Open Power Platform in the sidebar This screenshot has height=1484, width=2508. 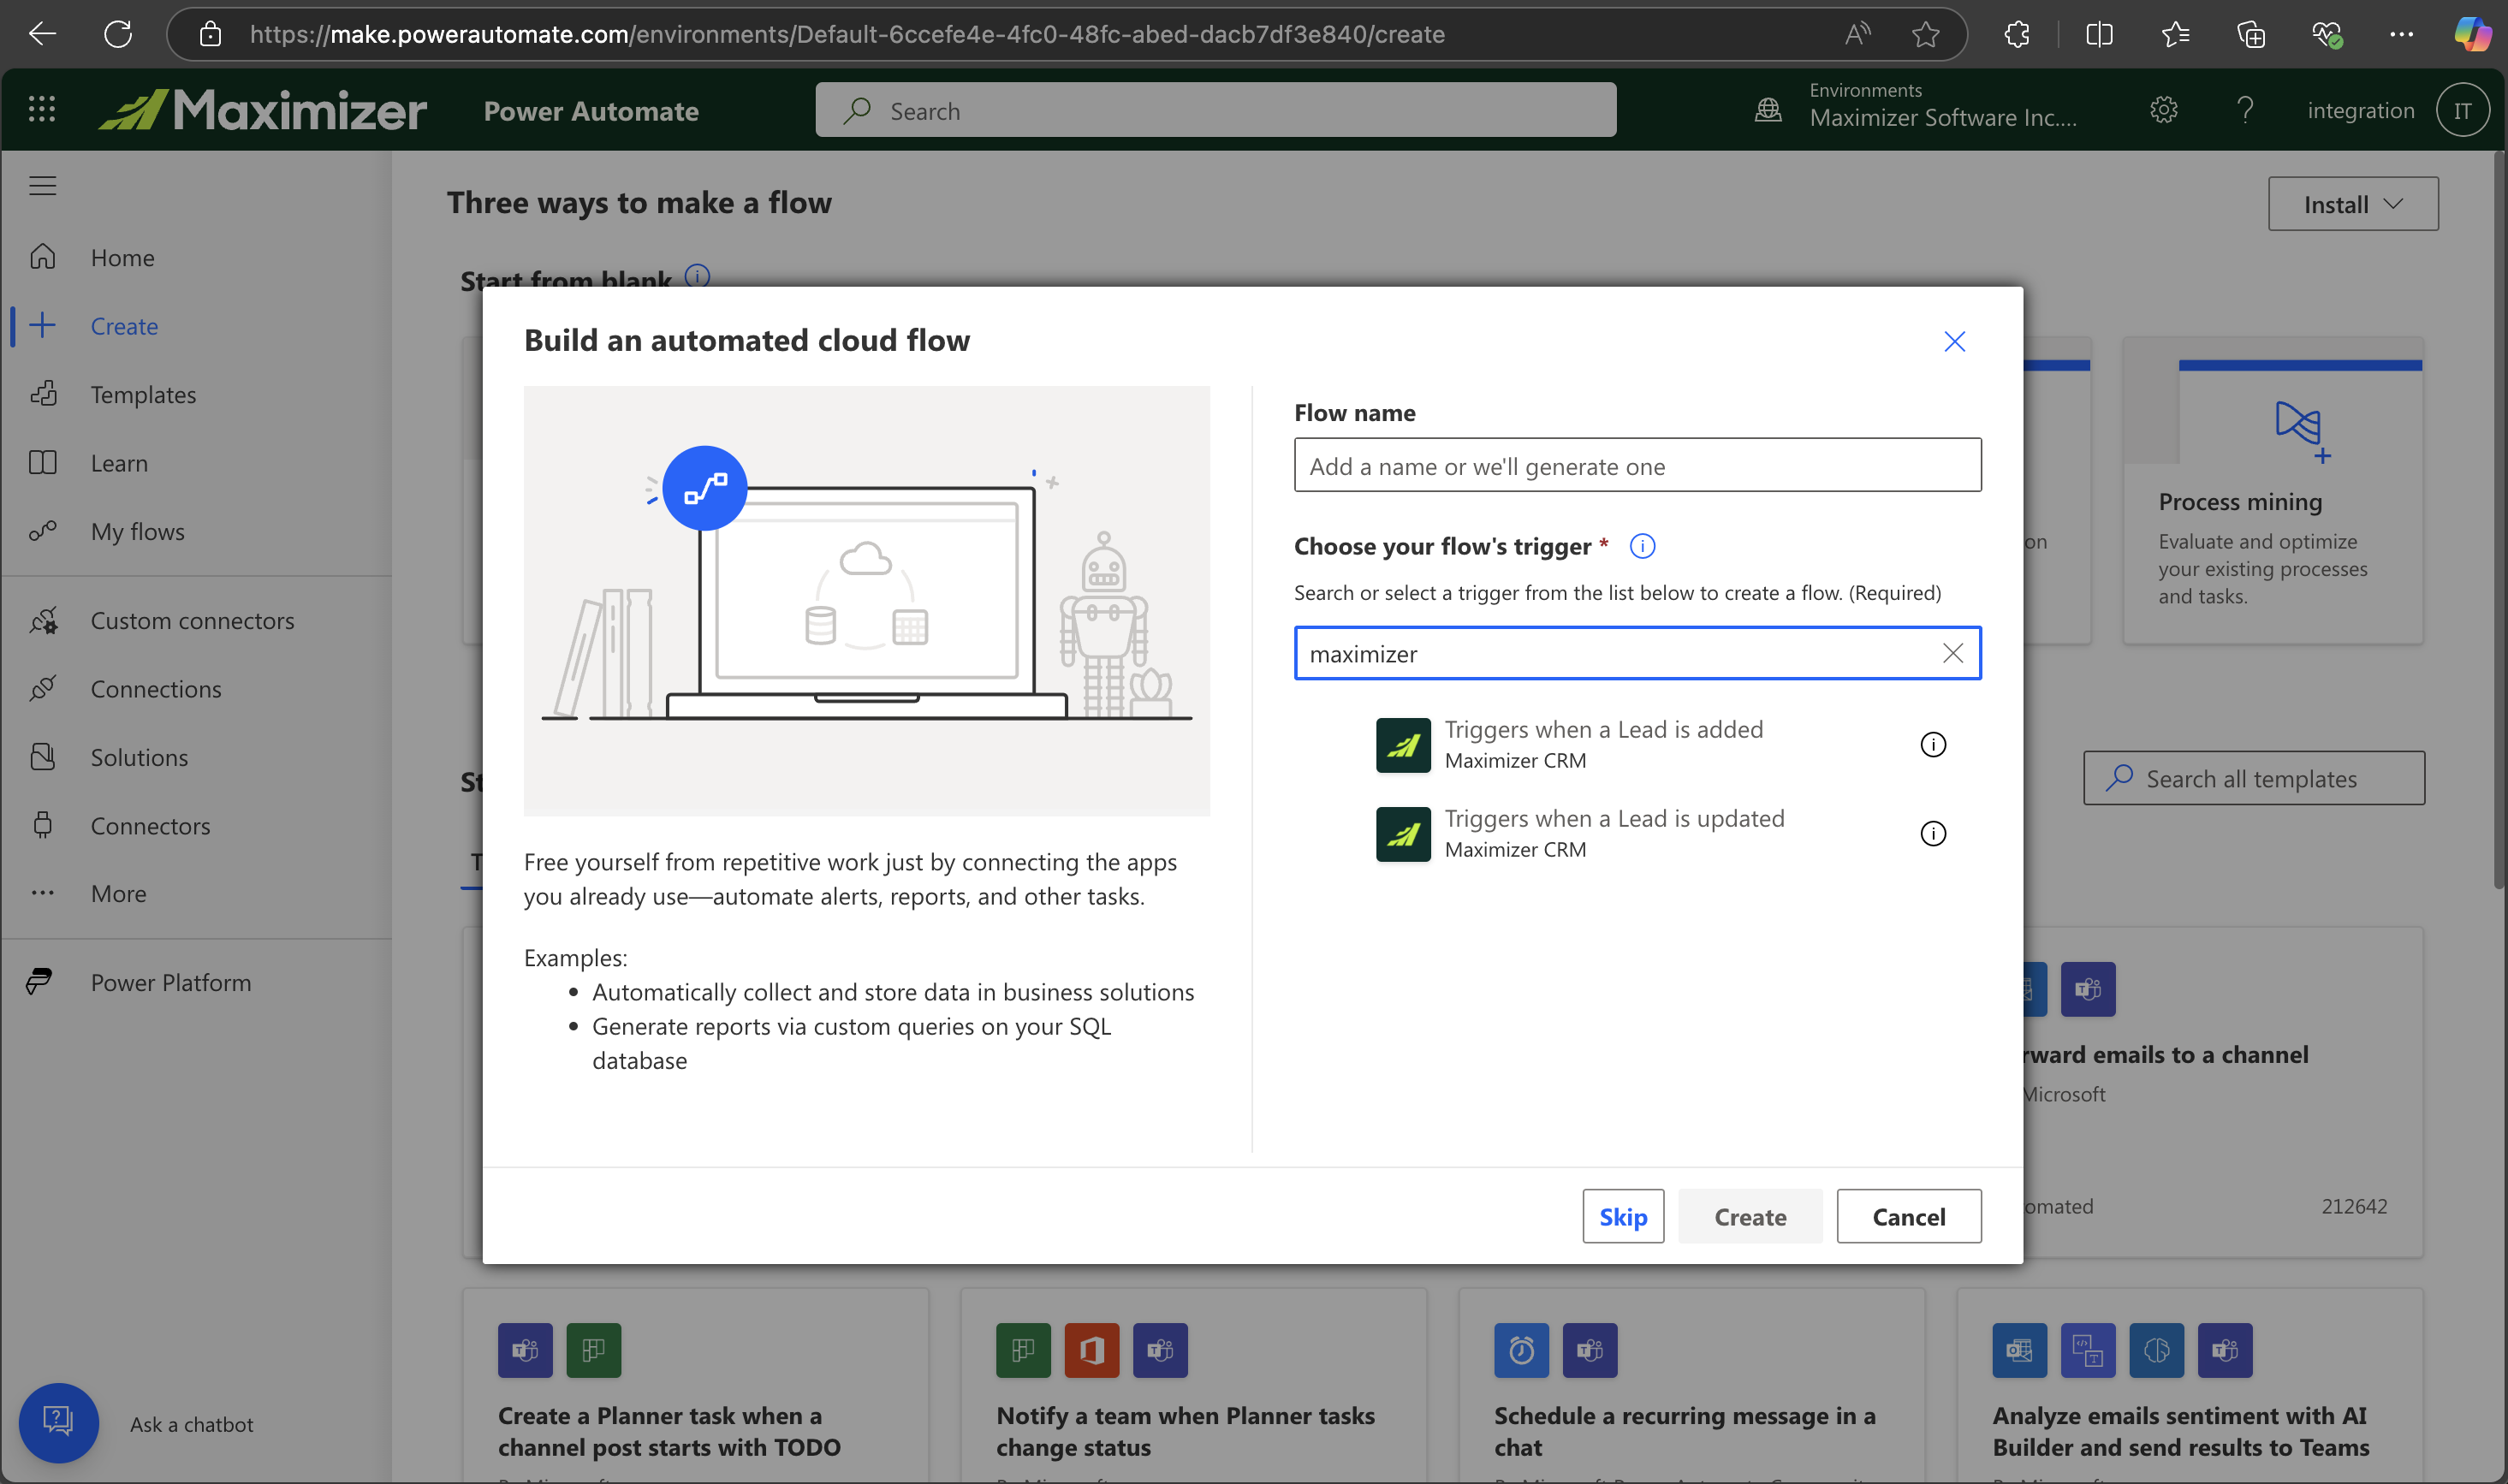coord(170,982)
